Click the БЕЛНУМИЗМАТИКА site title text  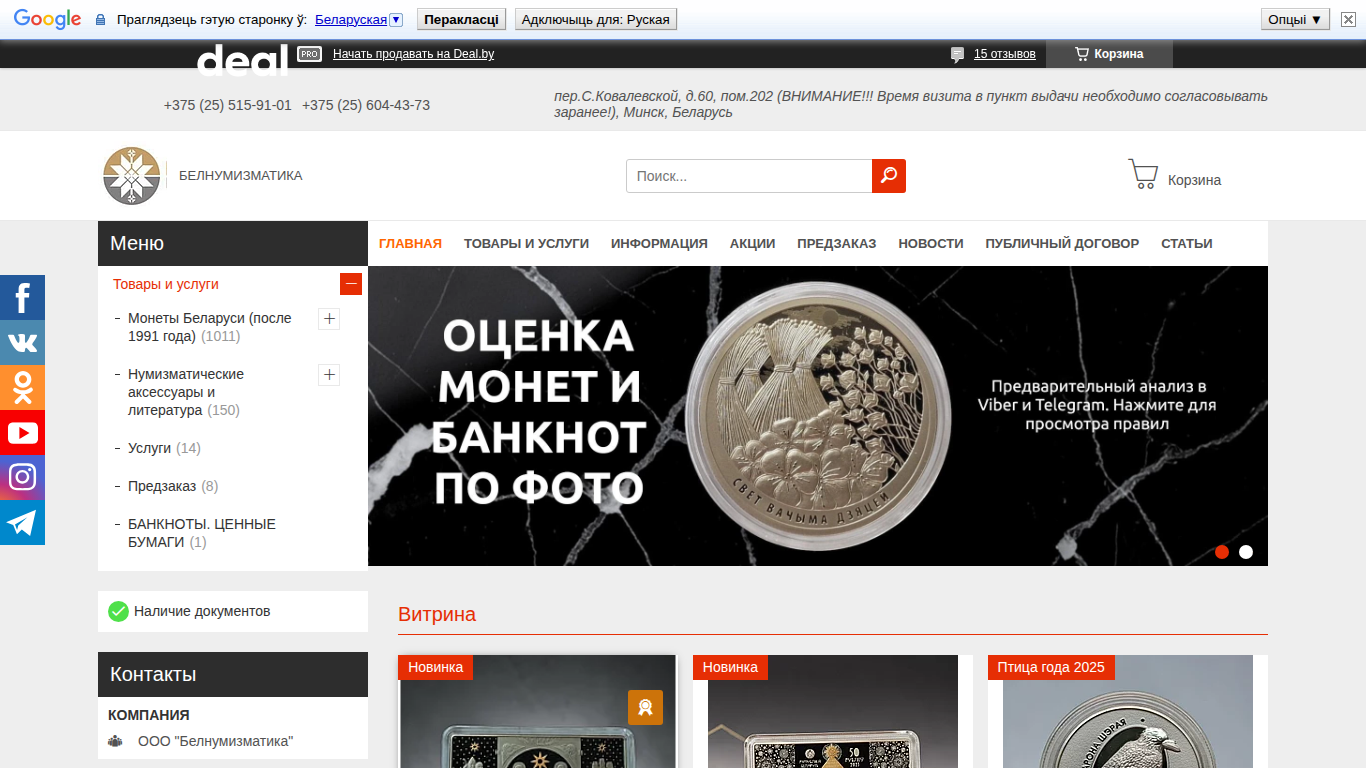241,176
